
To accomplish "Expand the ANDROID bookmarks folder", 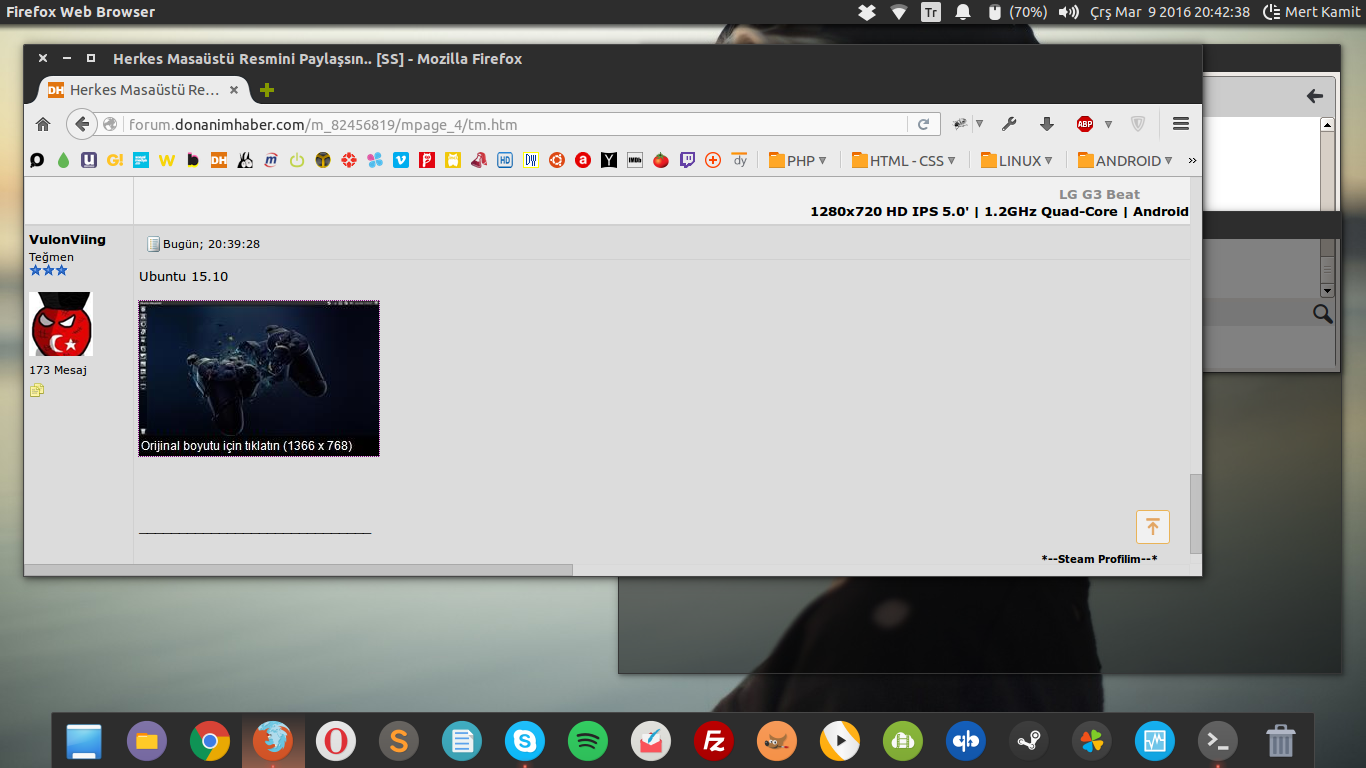I will tap(1127, 160).
